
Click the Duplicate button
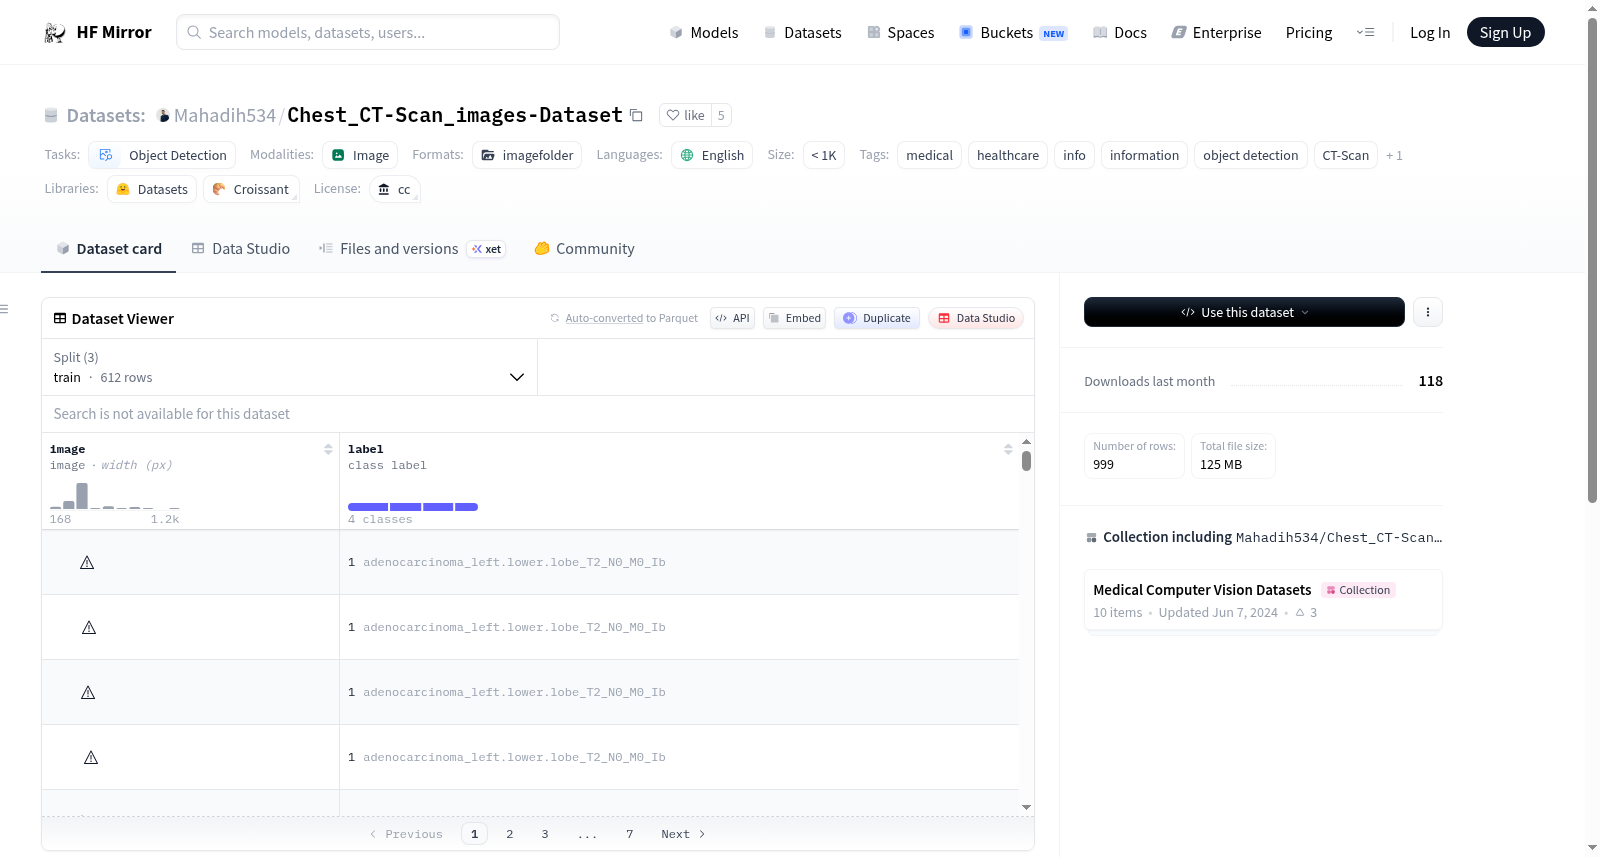[x=876, y=318]
